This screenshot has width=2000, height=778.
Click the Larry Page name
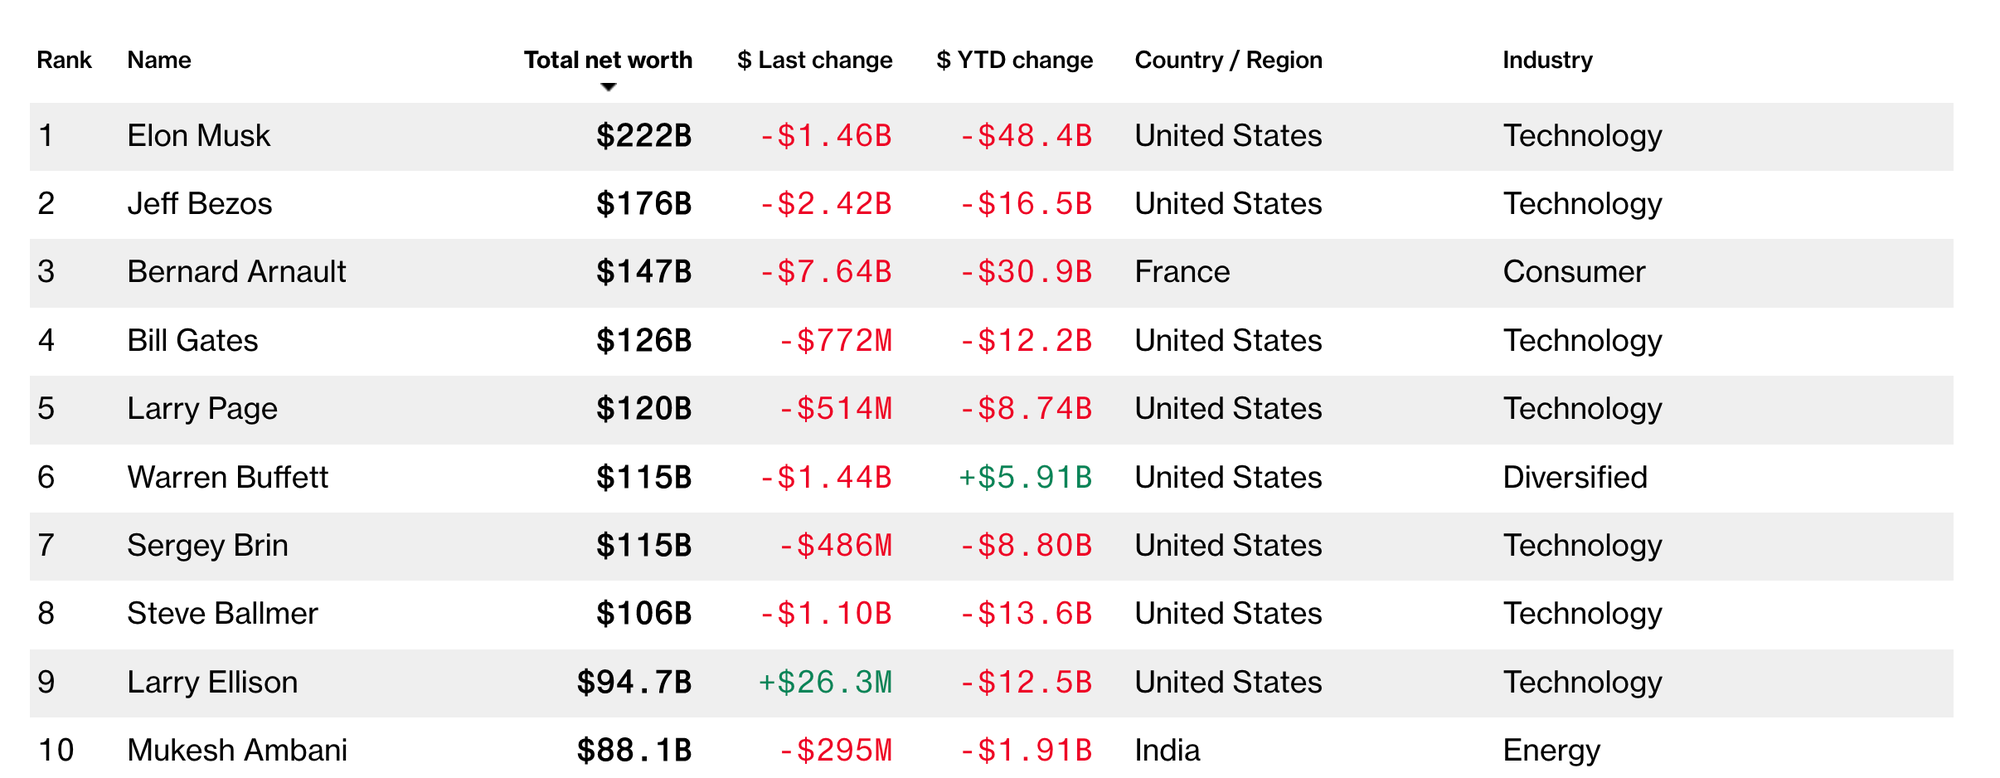pyautogui.click(x=202, y=408)
